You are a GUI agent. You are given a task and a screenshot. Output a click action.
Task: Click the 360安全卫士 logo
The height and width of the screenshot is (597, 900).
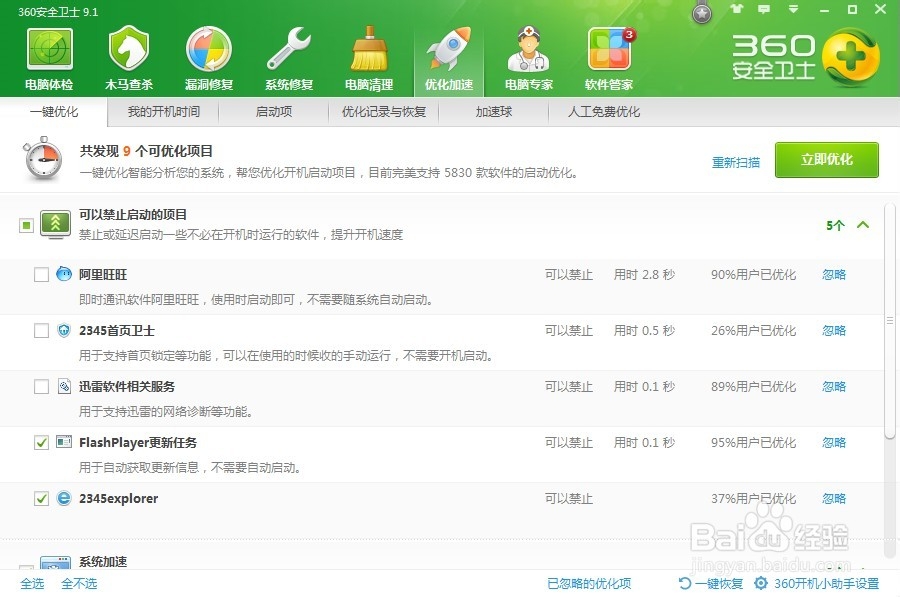pyautogui.click(x=806, y=56)
